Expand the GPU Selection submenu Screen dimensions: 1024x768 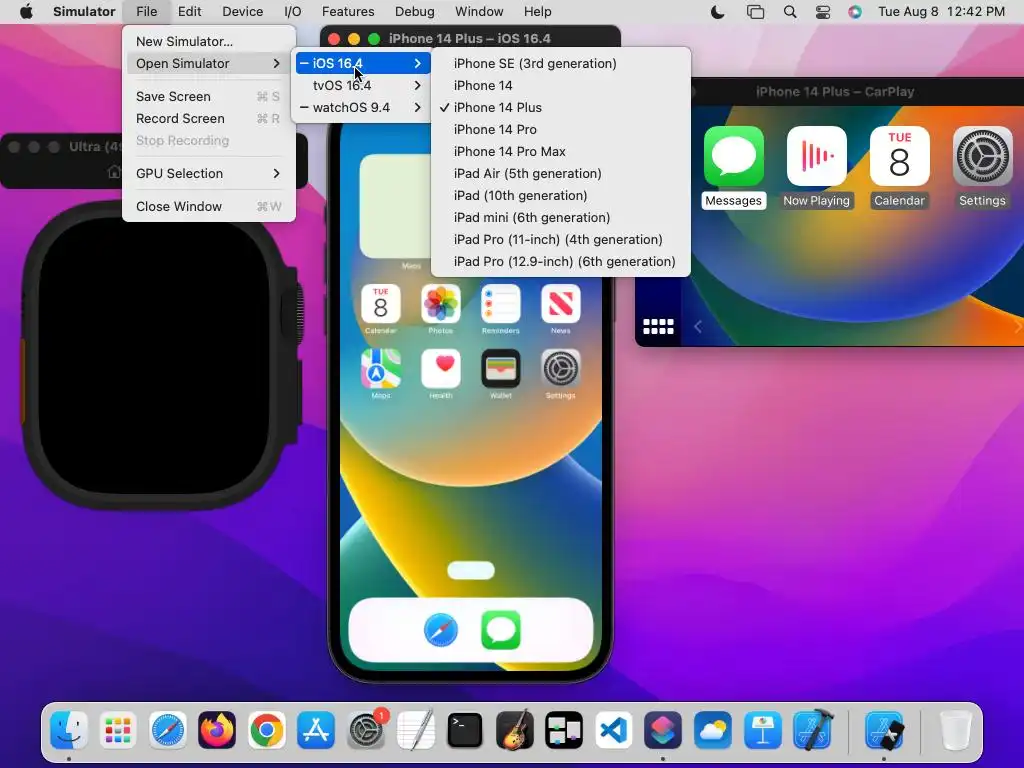209,174
